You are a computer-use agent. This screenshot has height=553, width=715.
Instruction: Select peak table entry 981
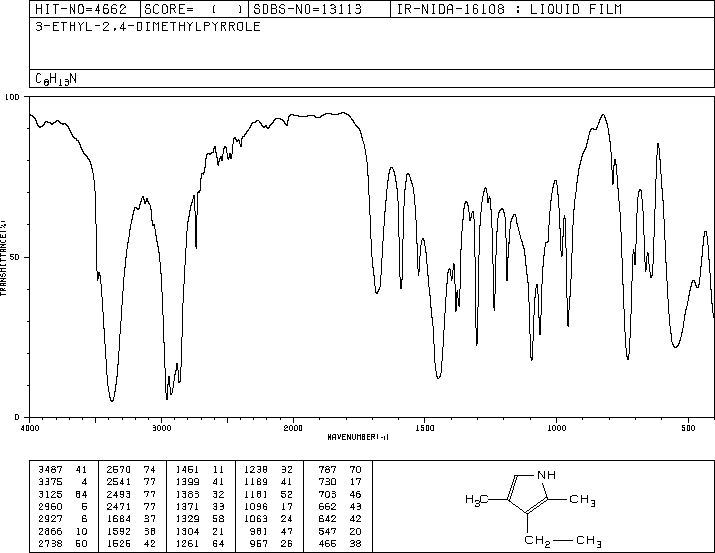coord(259,531)
